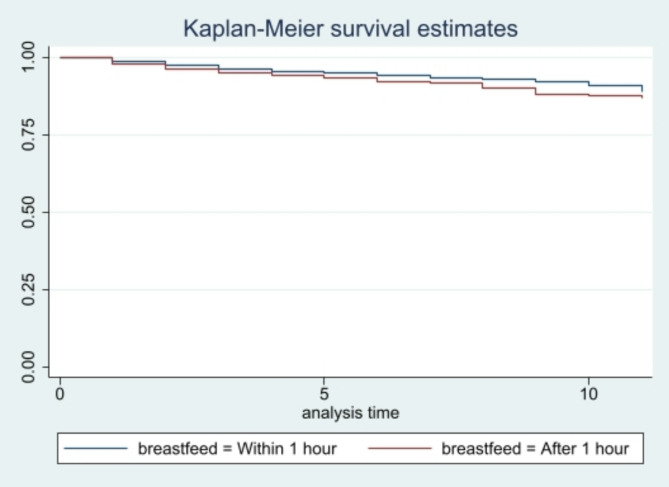Click the analysis time axis title
669x487 pixels.
tap(350, 413)
